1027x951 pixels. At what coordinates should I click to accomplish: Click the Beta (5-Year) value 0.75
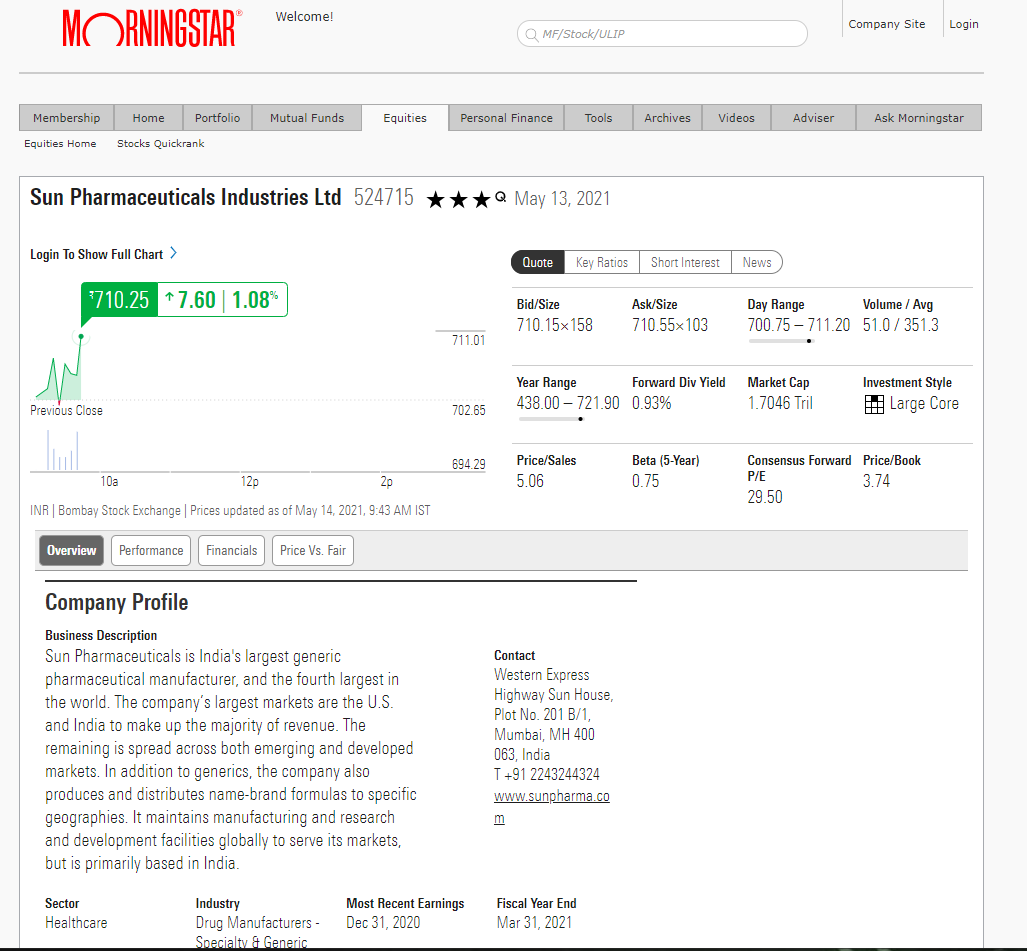pyautogui.click(x=646, y=481)
